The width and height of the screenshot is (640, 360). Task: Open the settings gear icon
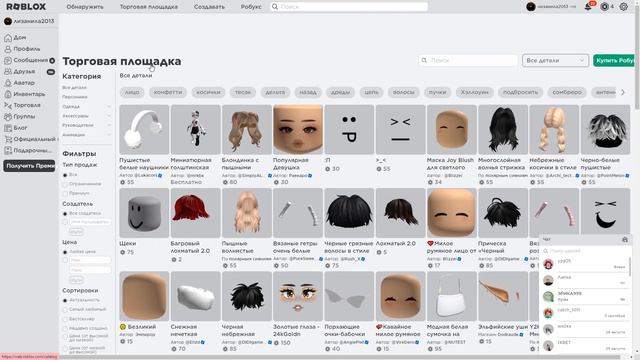click(x=623, y=7)
